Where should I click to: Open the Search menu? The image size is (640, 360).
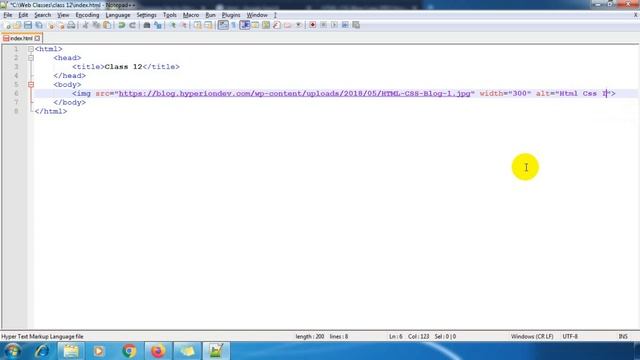(42, 15)
